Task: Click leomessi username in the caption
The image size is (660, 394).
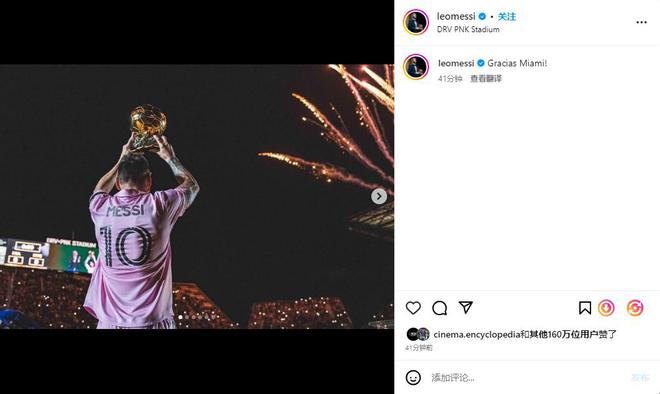Action: click(x=456, y=63)
